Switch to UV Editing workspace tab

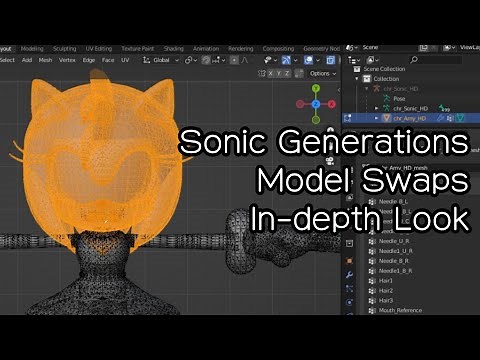pyautogui.click(x=99, y=49)
